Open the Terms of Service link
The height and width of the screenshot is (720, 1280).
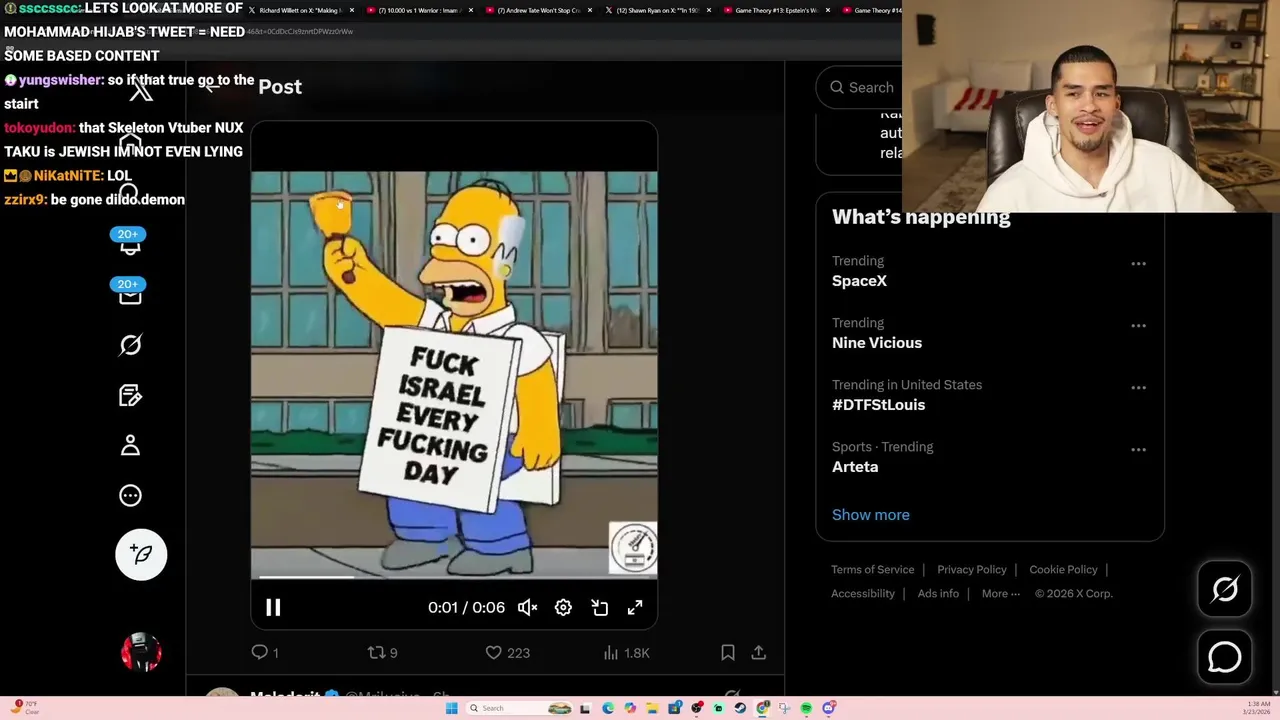coord(872,569)
